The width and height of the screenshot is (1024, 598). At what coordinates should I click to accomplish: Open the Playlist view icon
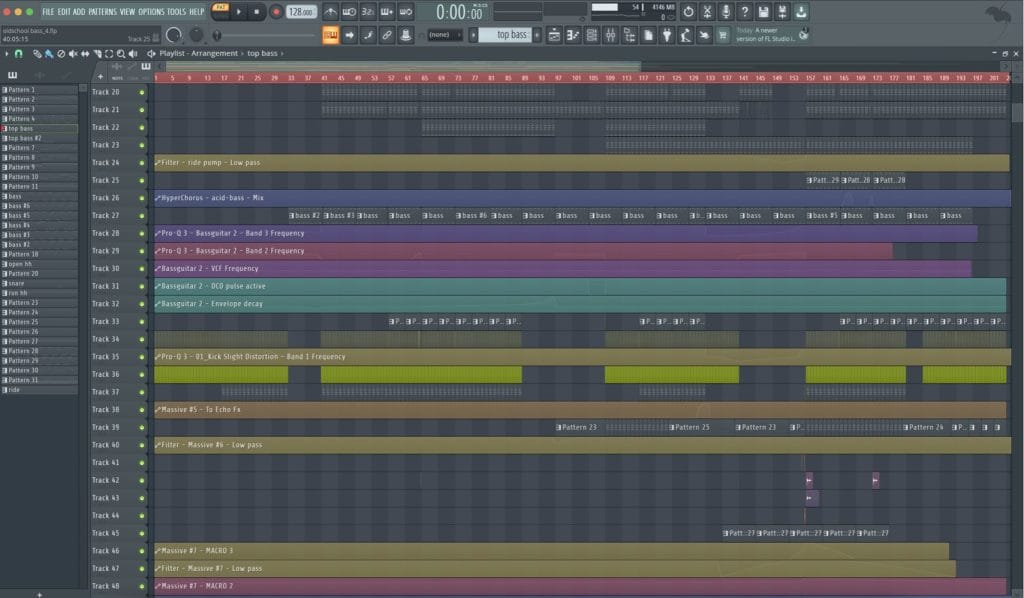(554, 35)
